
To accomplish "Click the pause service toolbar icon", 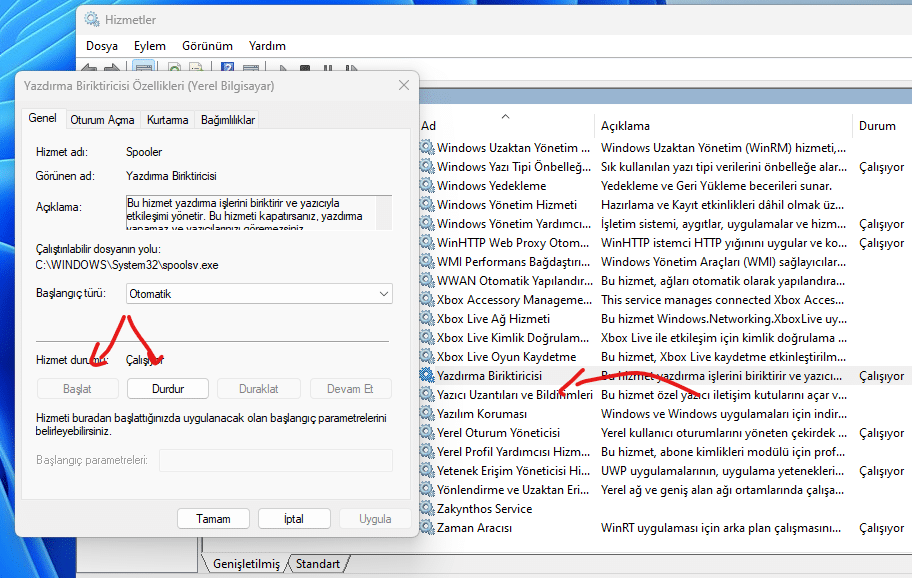I will tap(328, 69).
